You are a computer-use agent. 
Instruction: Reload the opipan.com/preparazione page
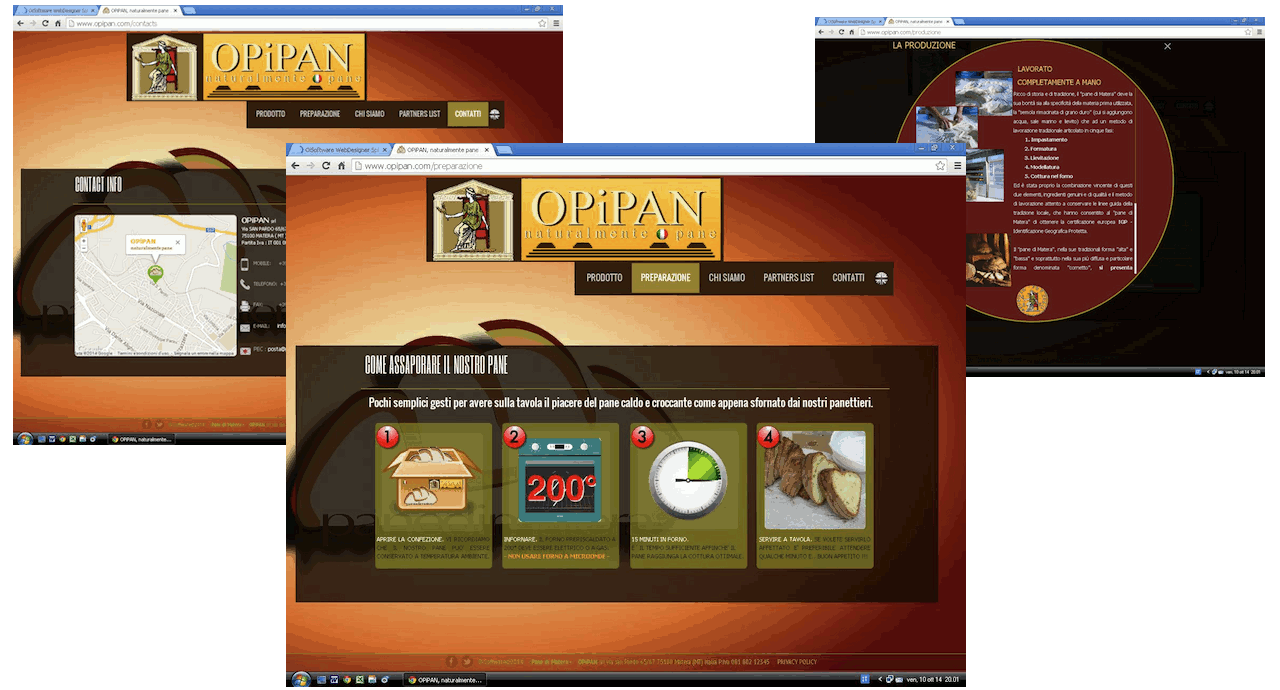pos(326,166)
